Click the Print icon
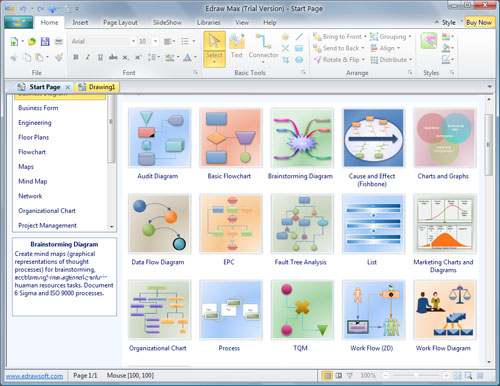 [x=59, y=42]
